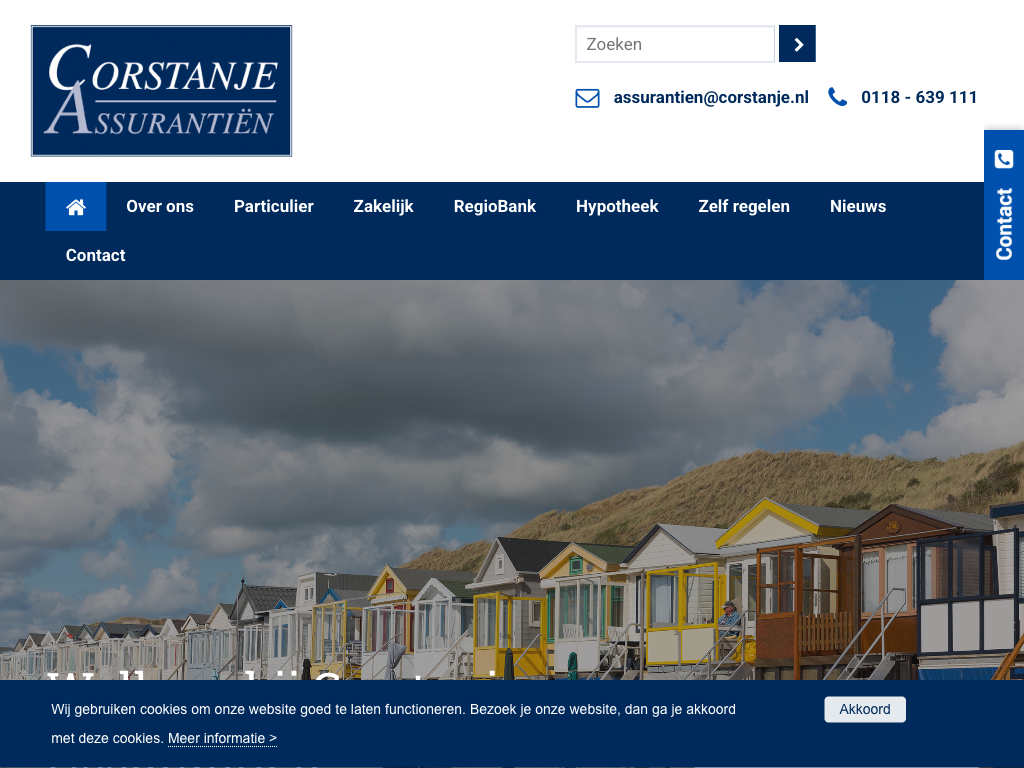The height and width of the screenshot is (768, 1024).
Task: Click Contact in the main navigation
Action: click(96, 256)
